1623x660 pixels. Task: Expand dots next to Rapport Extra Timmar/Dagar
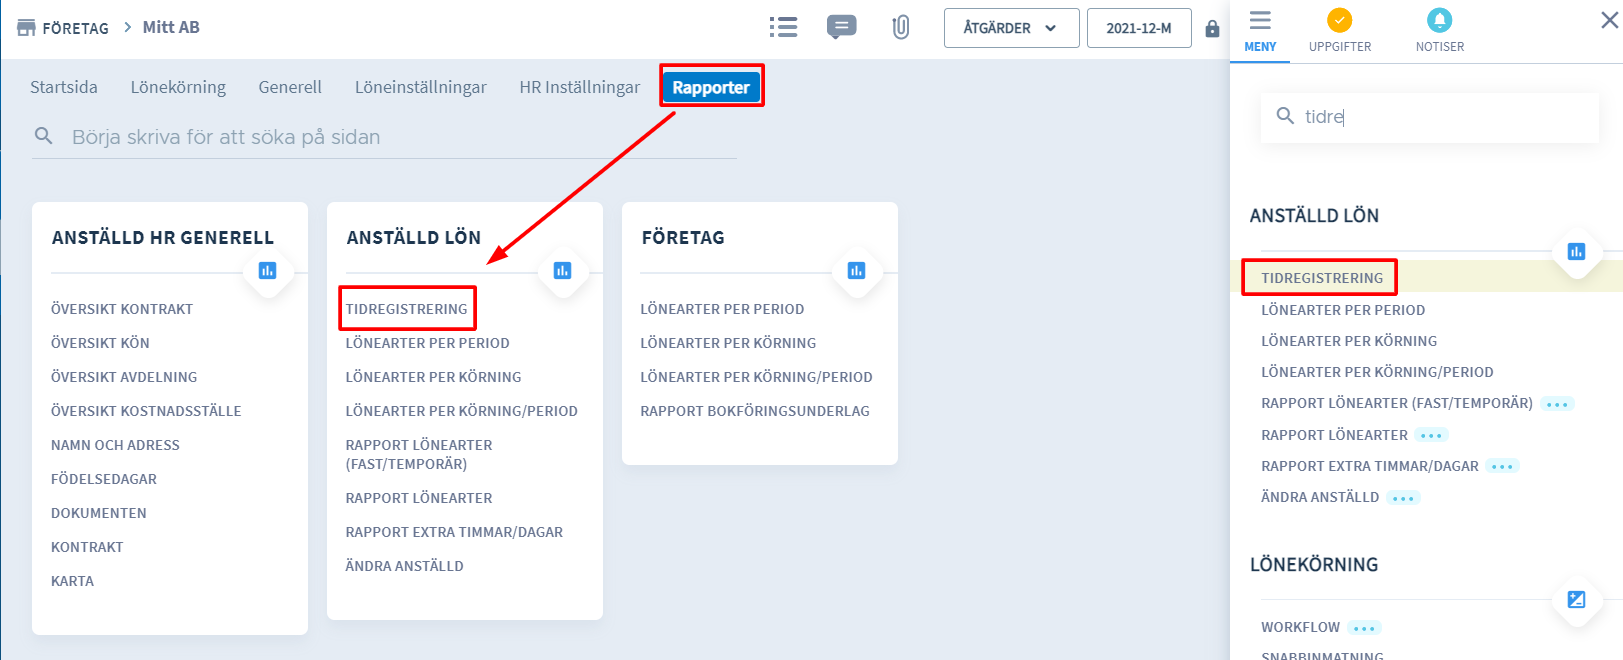click(x=1502, y=467)
